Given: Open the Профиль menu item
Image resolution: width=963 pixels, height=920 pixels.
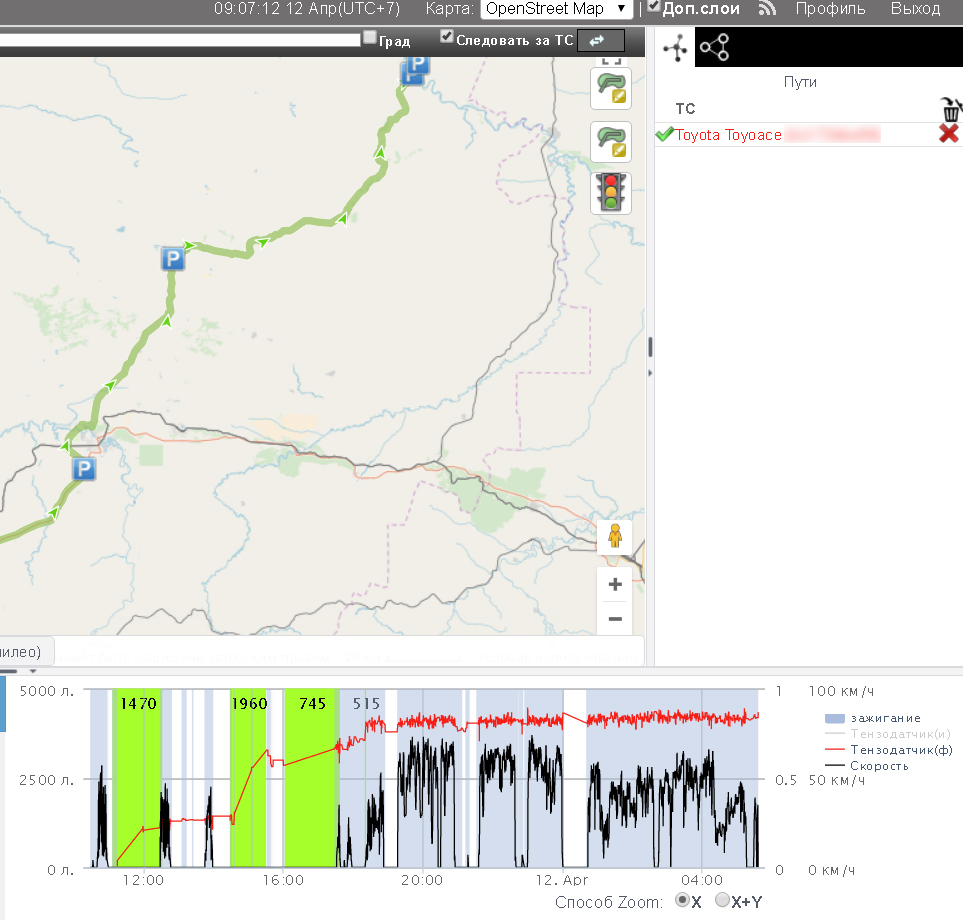Looking at the screenshot, I should tap(830, 9).
